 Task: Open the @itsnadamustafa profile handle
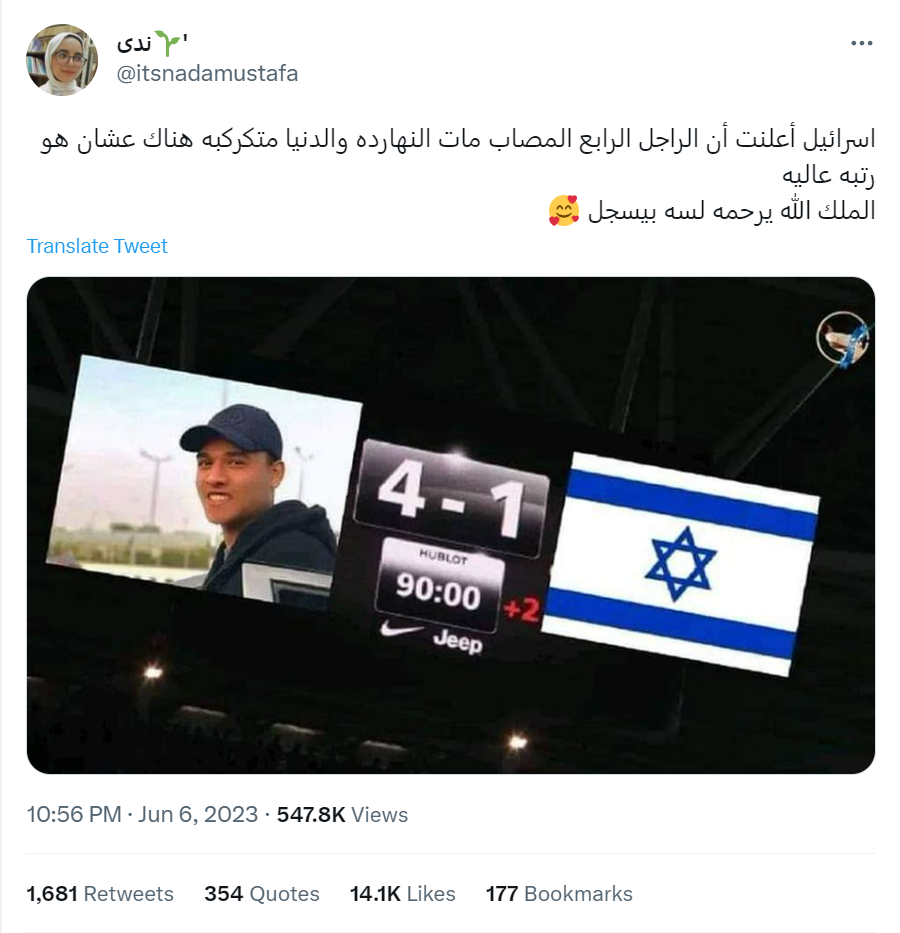[x=207, y=74]
